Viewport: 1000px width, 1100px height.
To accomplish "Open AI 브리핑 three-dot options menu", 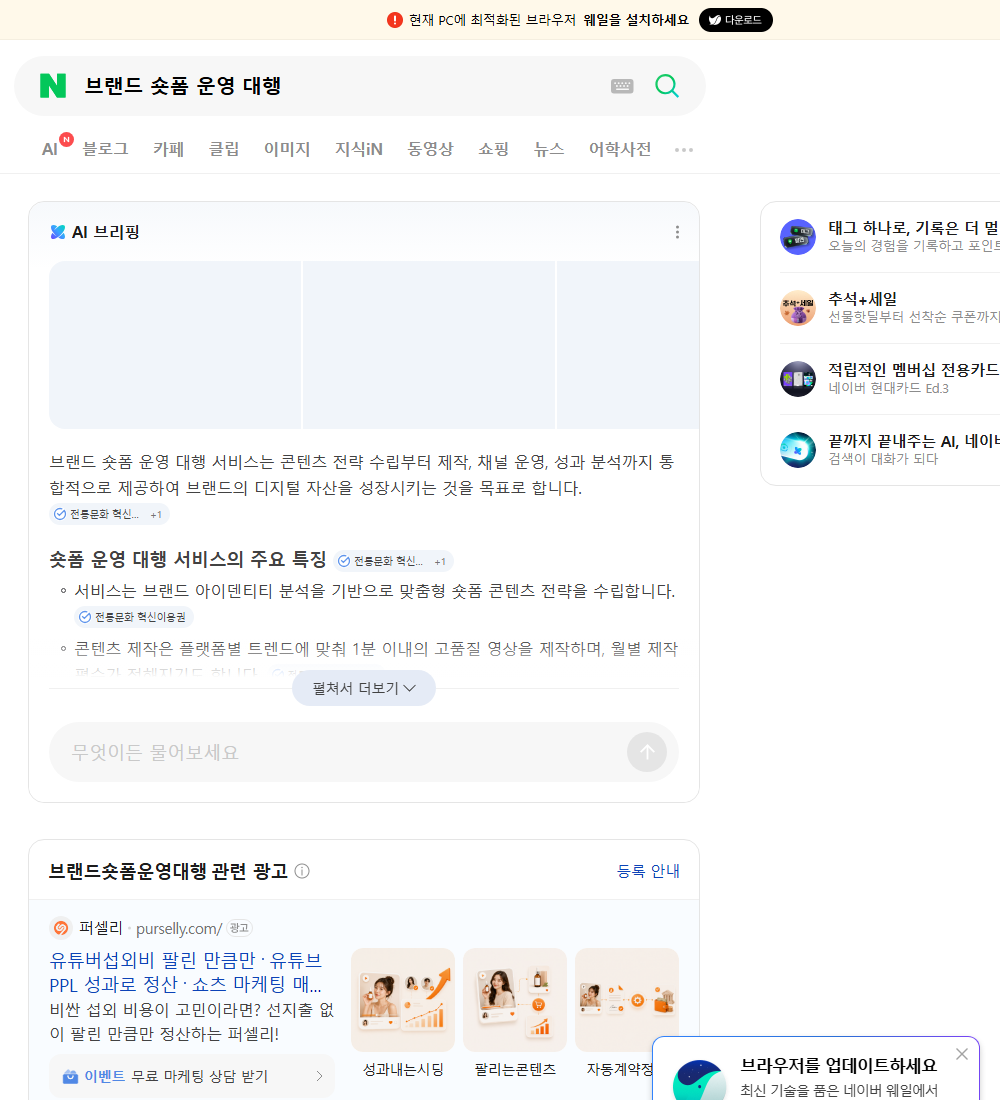I will tap(677, 232).
